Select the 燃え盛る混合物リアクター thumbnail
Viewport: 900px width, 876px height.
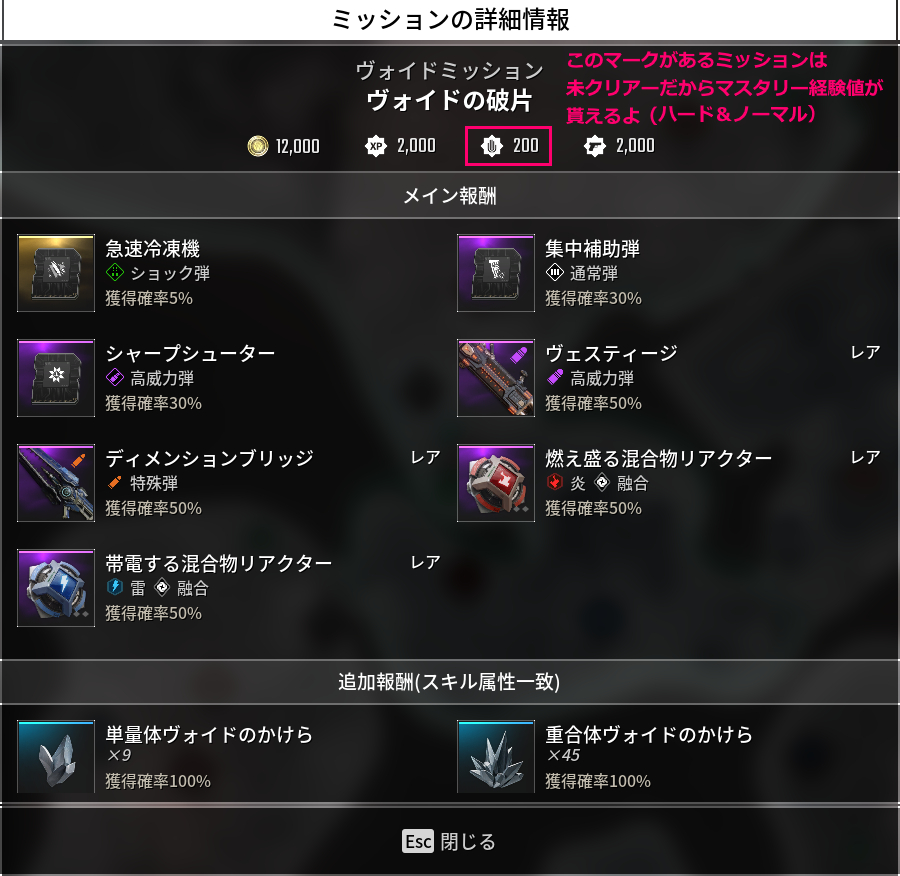496,483
